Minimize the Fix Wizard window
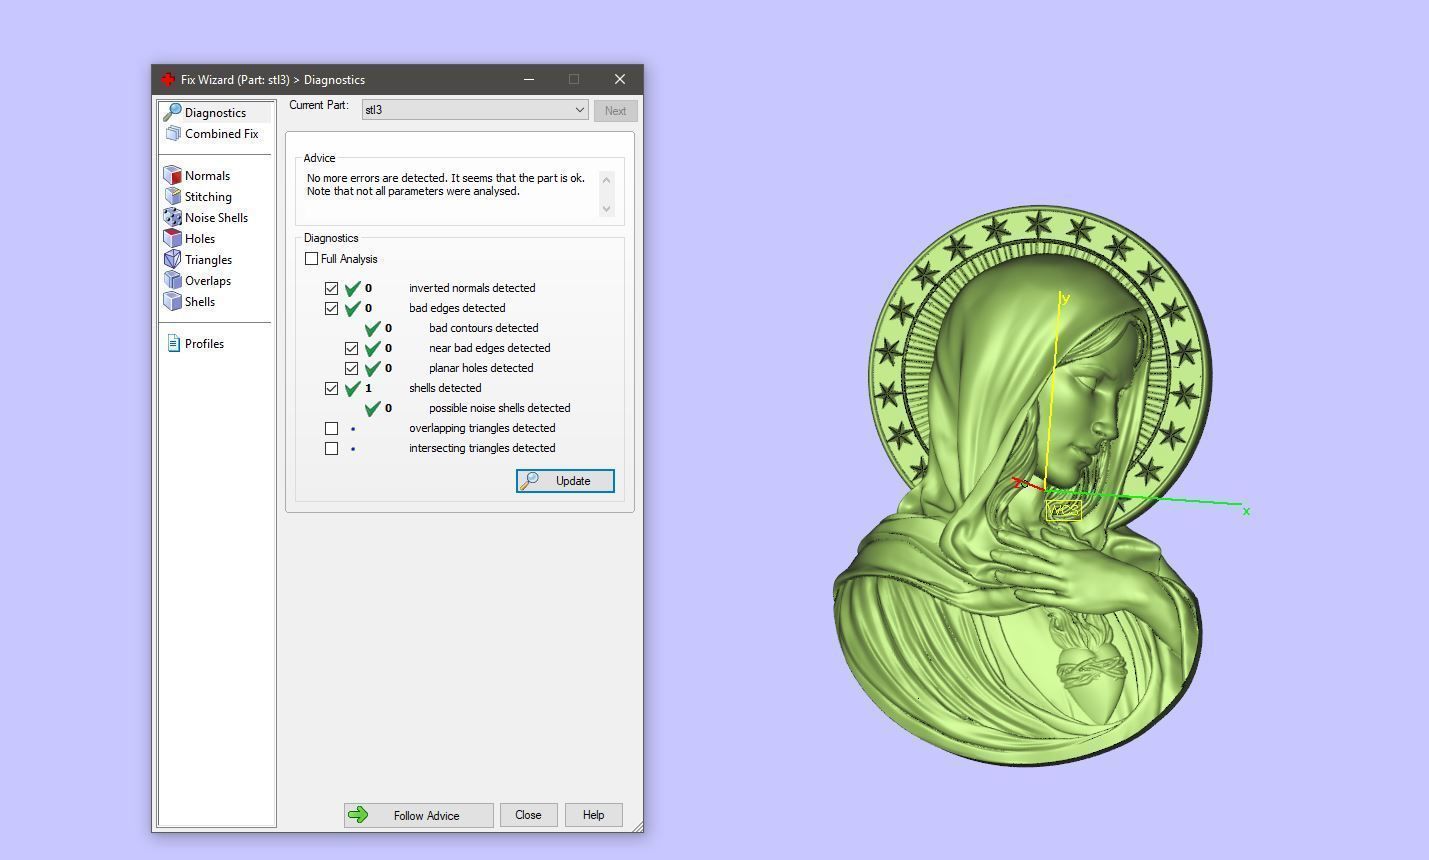This screenshot has height=860, width=1429. (x=529, y=79)
